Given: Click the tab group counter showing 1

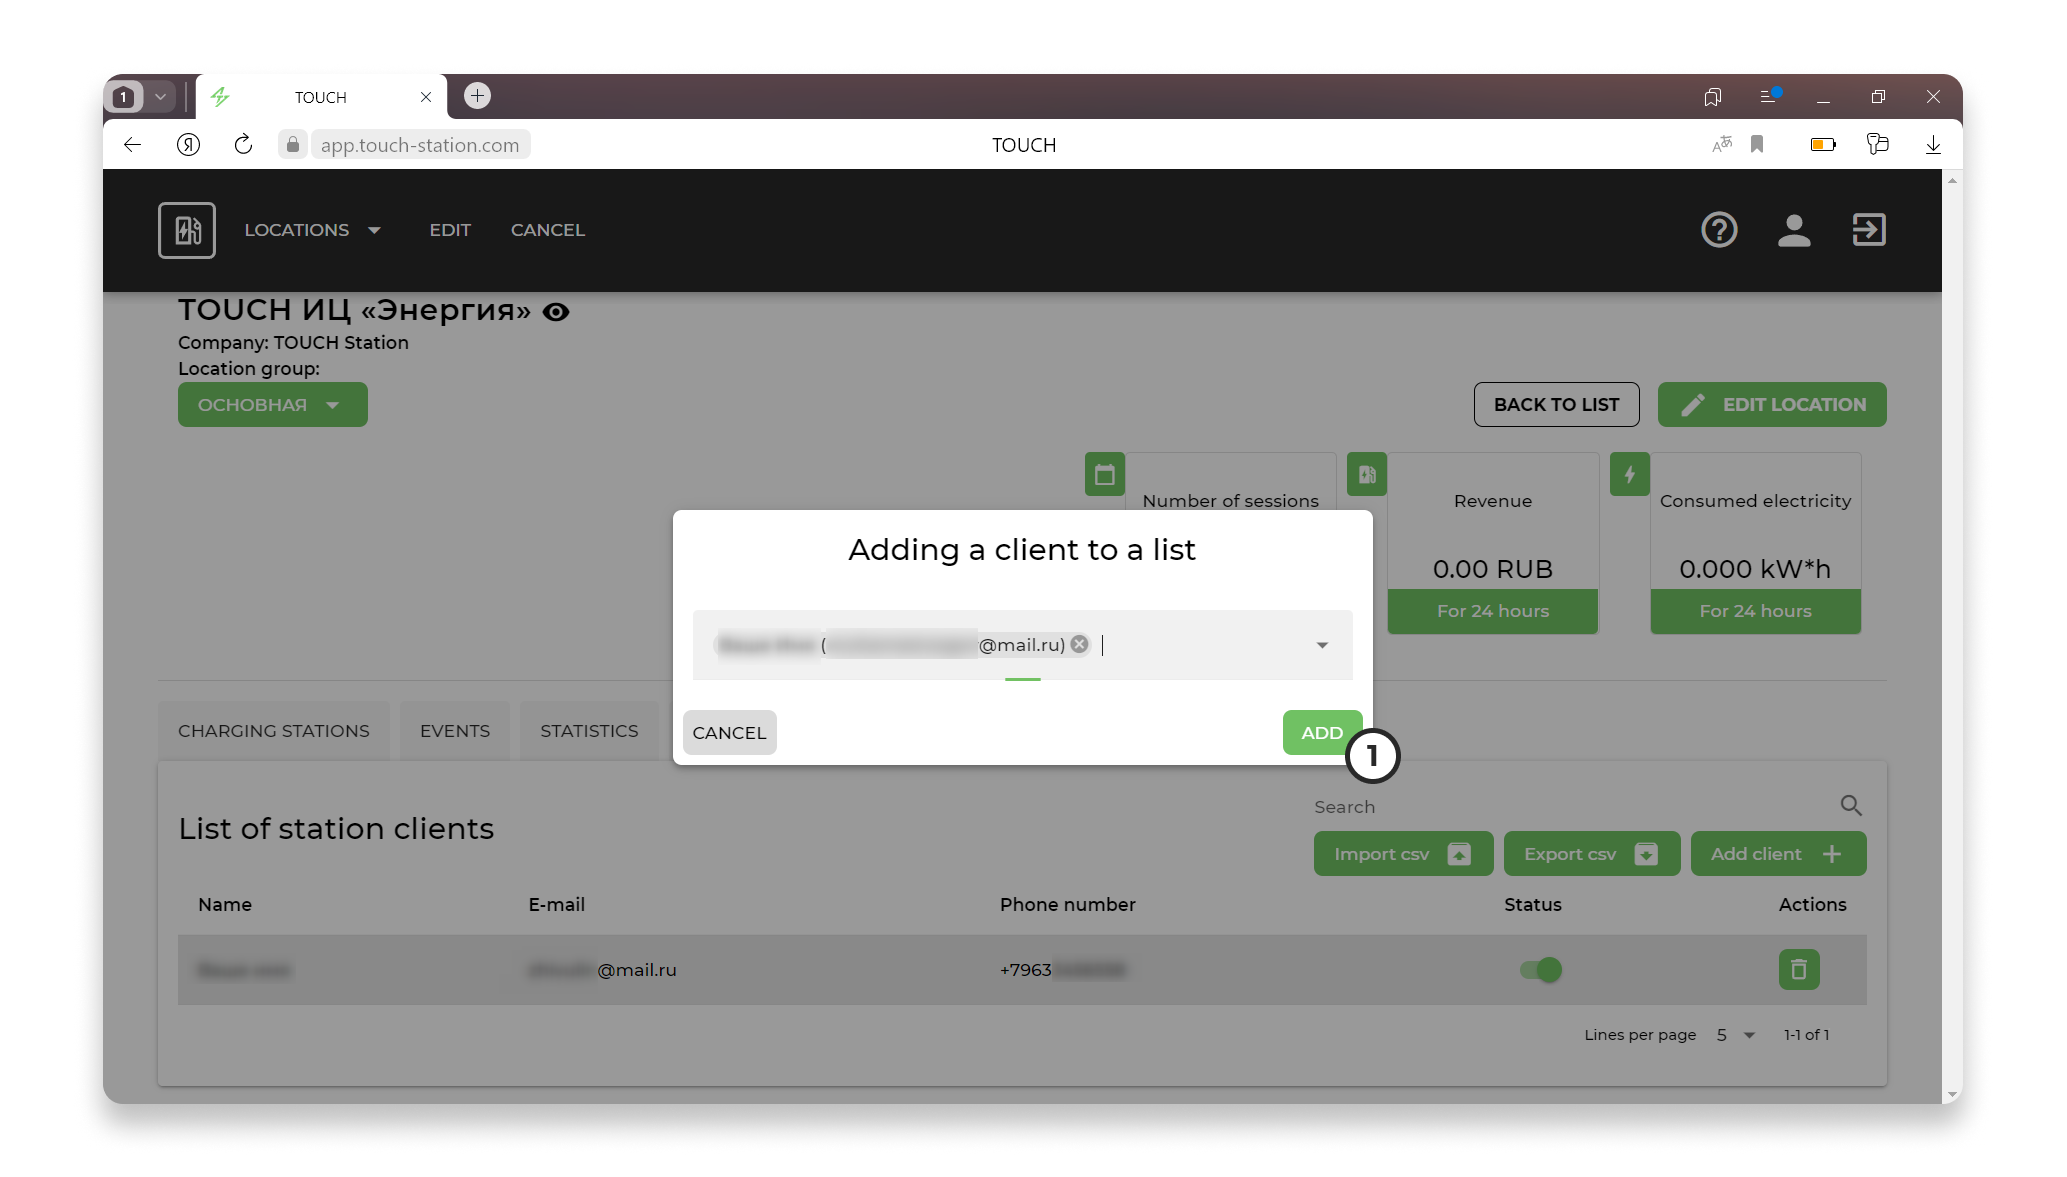Looking at the screenshot, I should click(x=124, y=97).
